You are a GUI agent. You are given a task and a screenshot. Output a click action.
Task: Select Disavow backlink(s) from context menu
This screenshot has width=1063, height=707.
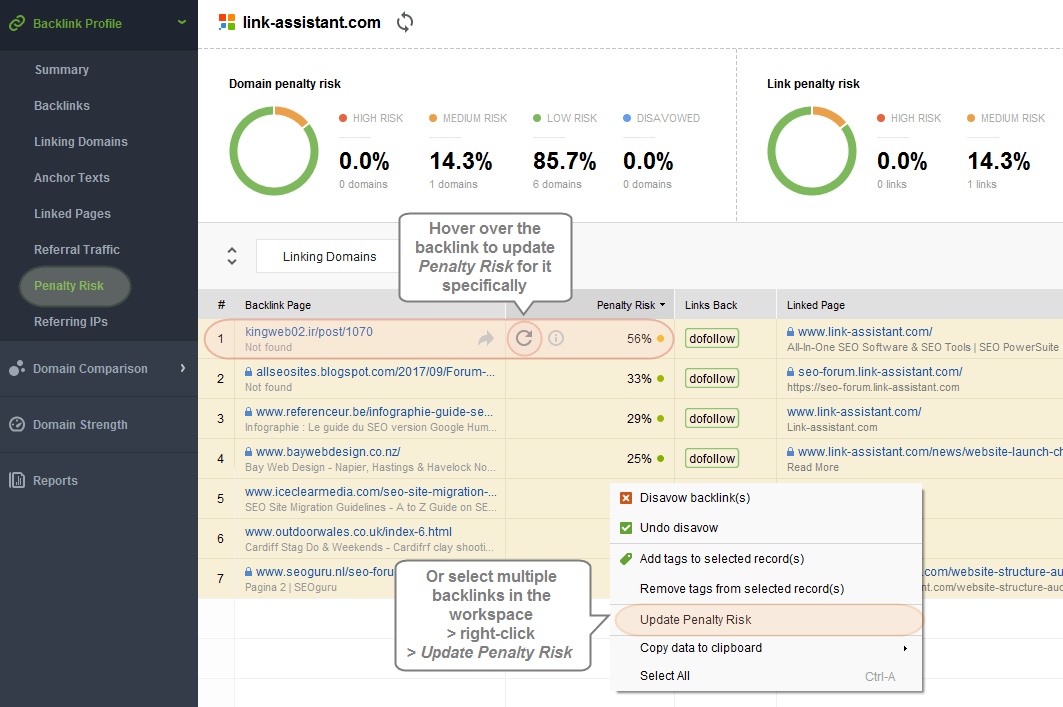pyautogui.click(x=766, y=498)
